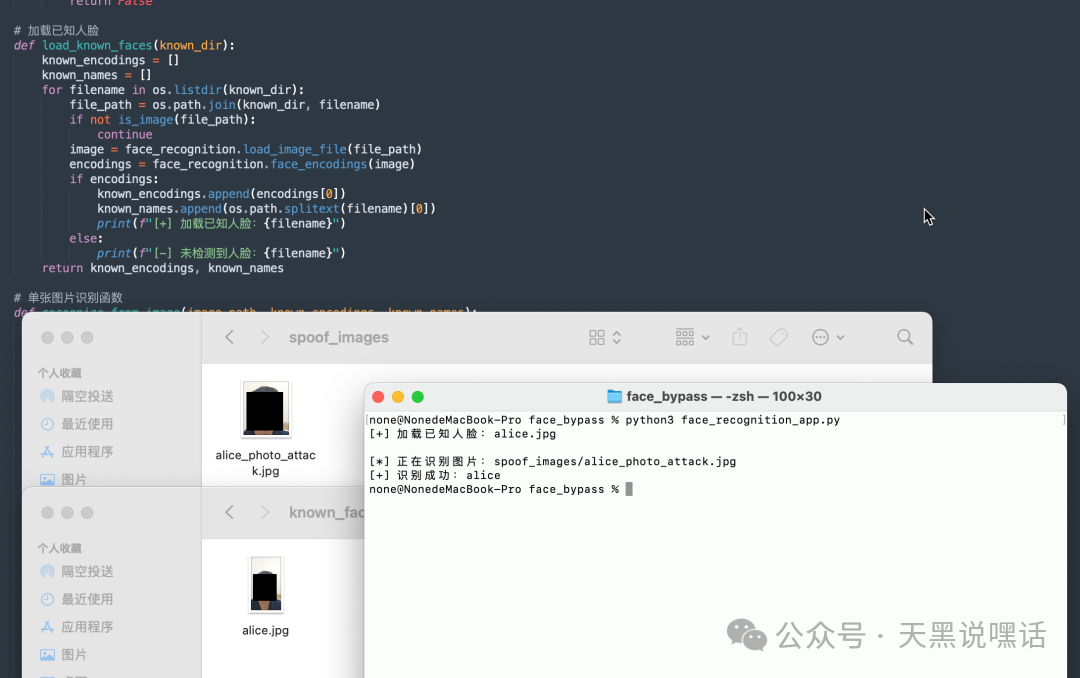The height and width of the screenshot is (678, 1080).
Task: Select the alice_photo_attack.jpg file thumbnail
Action: point(266,410)
